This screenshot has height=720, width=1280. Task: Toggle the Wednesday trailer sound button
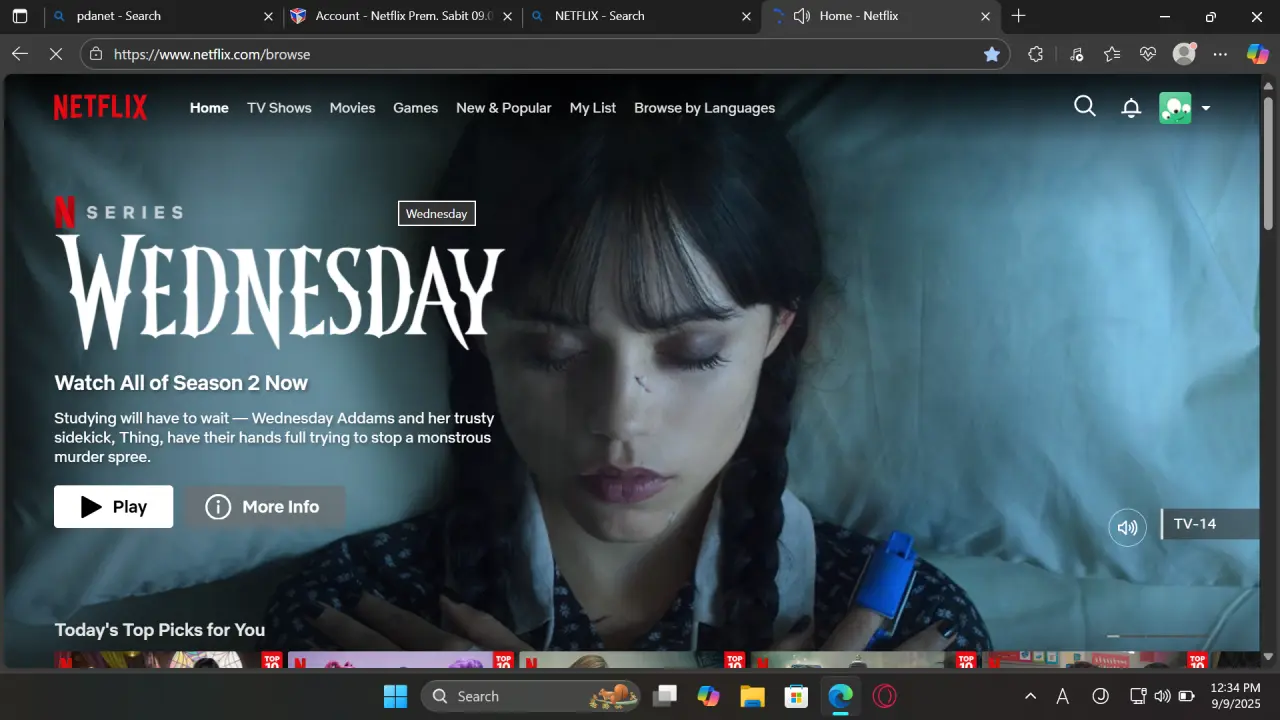(x=1128, y=527)
